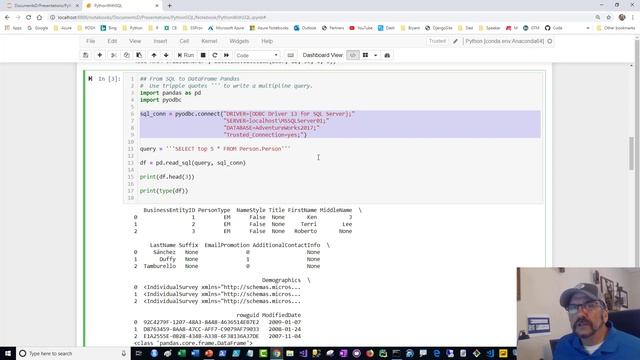Restart kernel and run all cells
This screenshot has width=640, height=360.
(x=227, y=55)
